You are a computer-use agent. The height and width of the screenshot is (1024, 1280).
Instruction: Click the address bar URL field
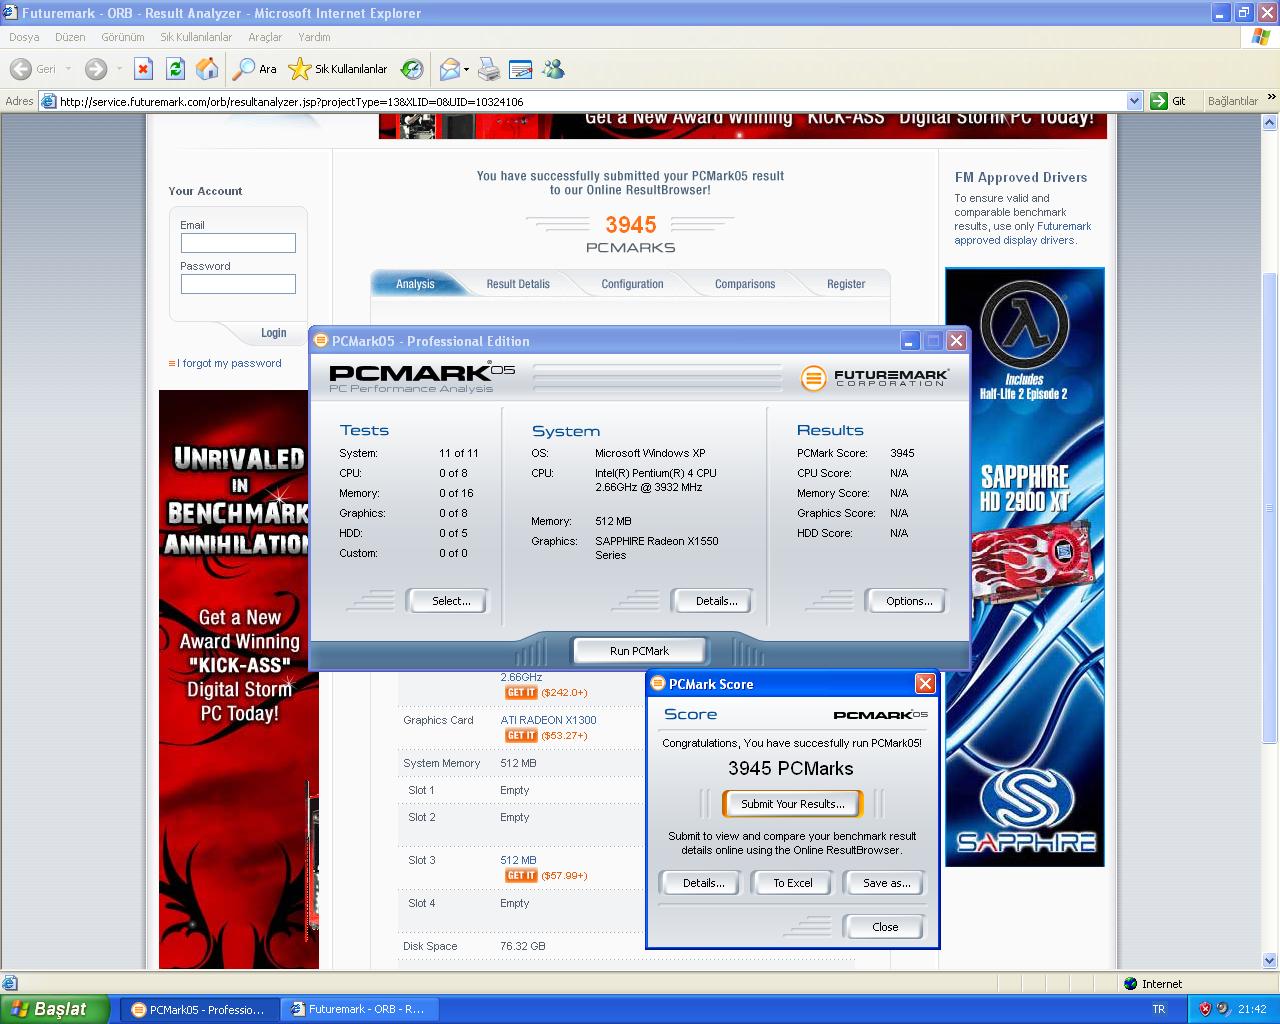590,101
